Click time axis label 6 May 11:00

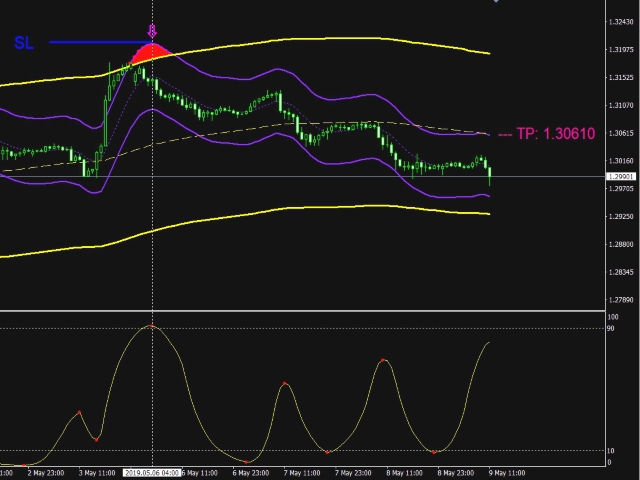[x=200, y=473]
